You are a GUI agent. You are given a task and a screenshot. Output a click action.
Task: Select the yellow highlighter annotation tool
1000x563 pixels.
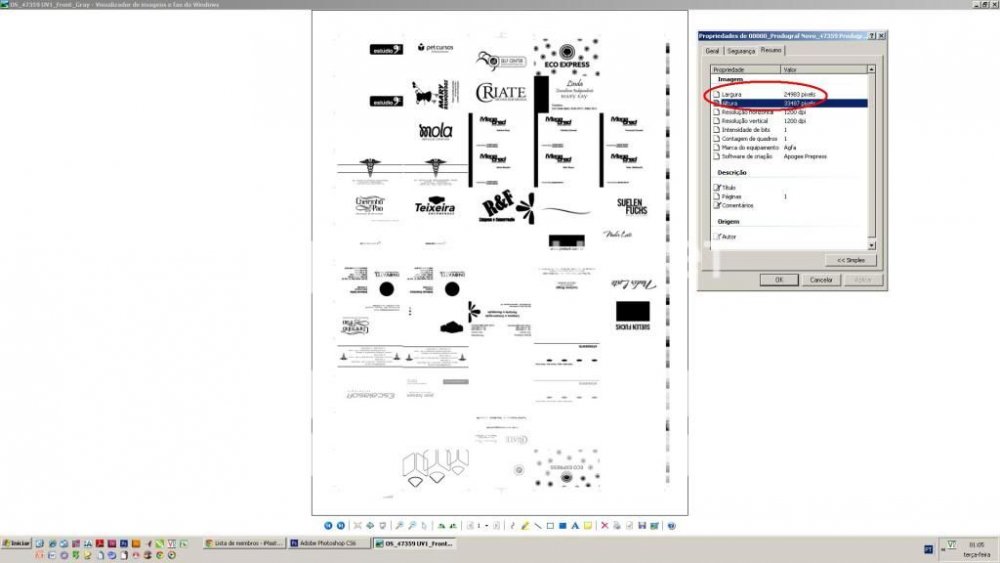click(x=525, y=525)
